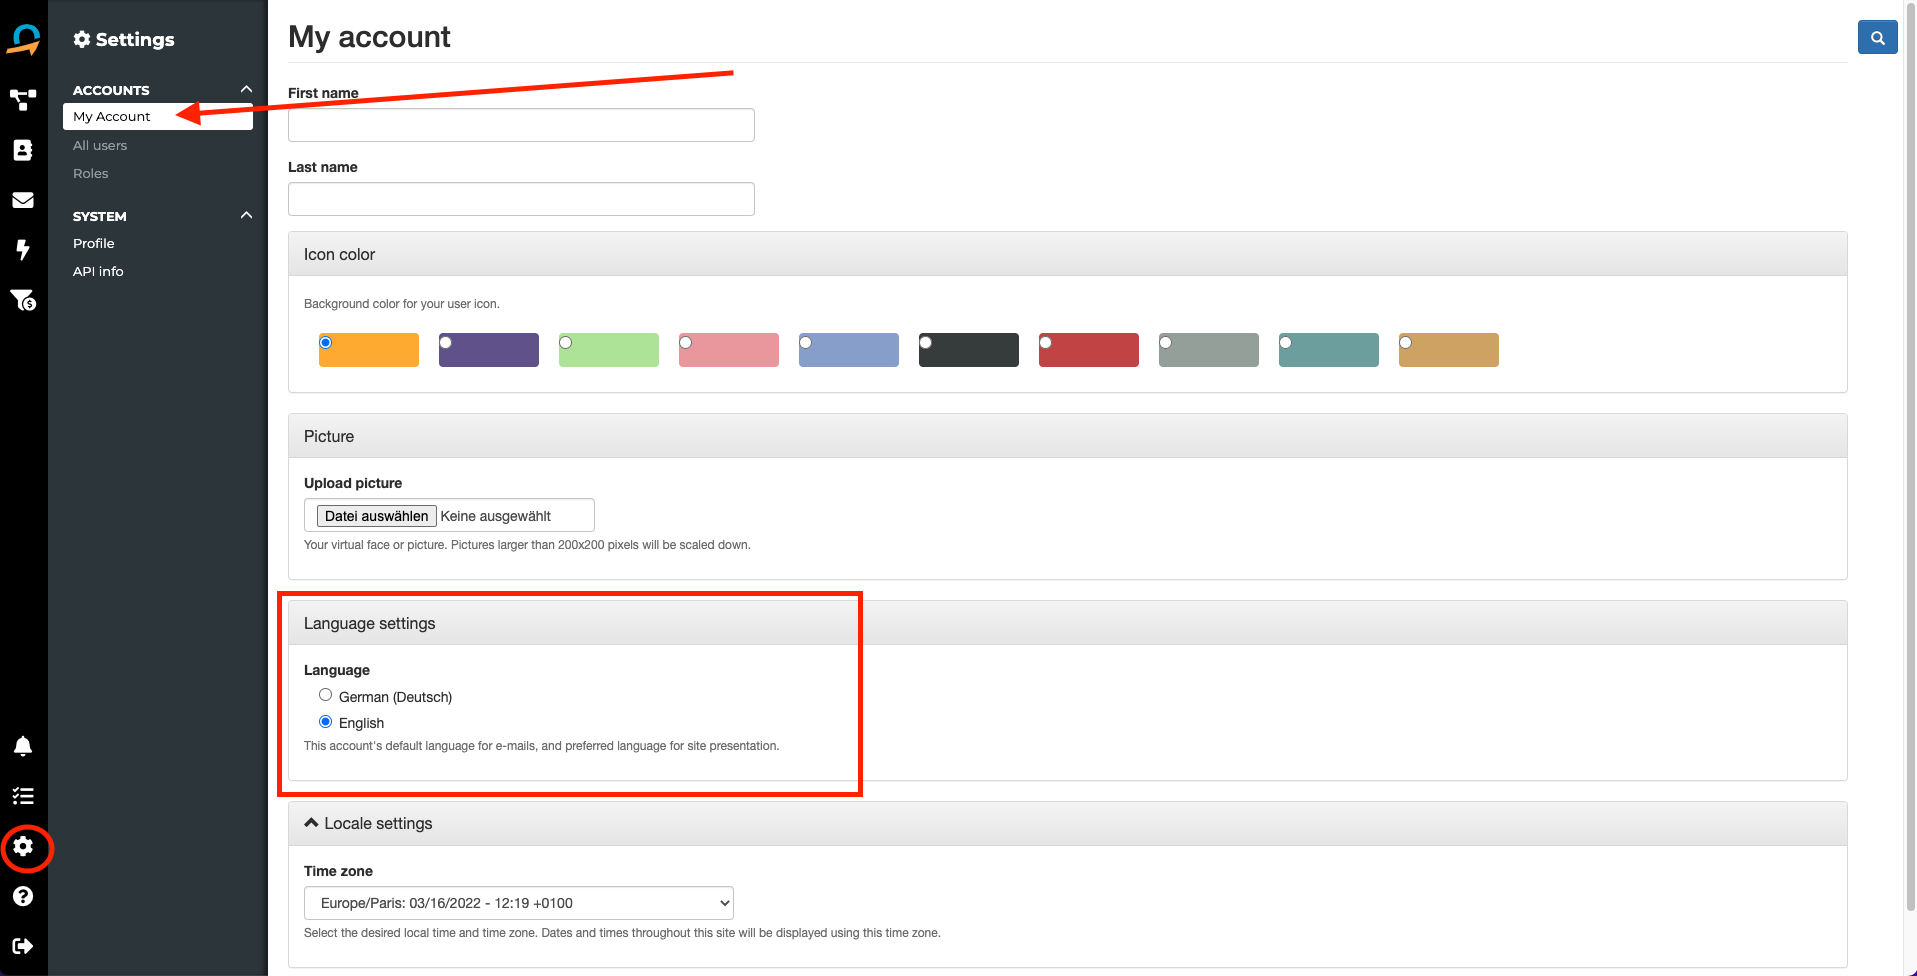Collapse the Locale settings panel

[312, 823]
